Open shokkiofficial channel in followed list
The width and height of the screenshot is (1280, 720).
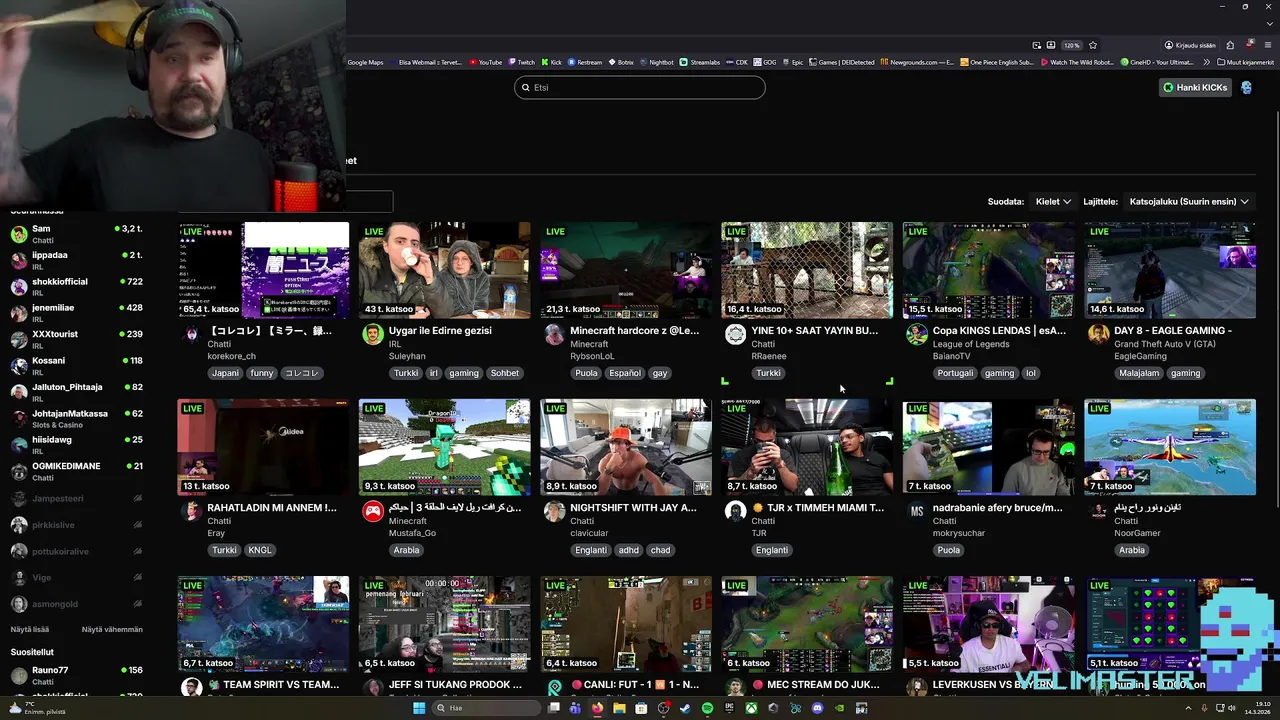tap(77, 287)
